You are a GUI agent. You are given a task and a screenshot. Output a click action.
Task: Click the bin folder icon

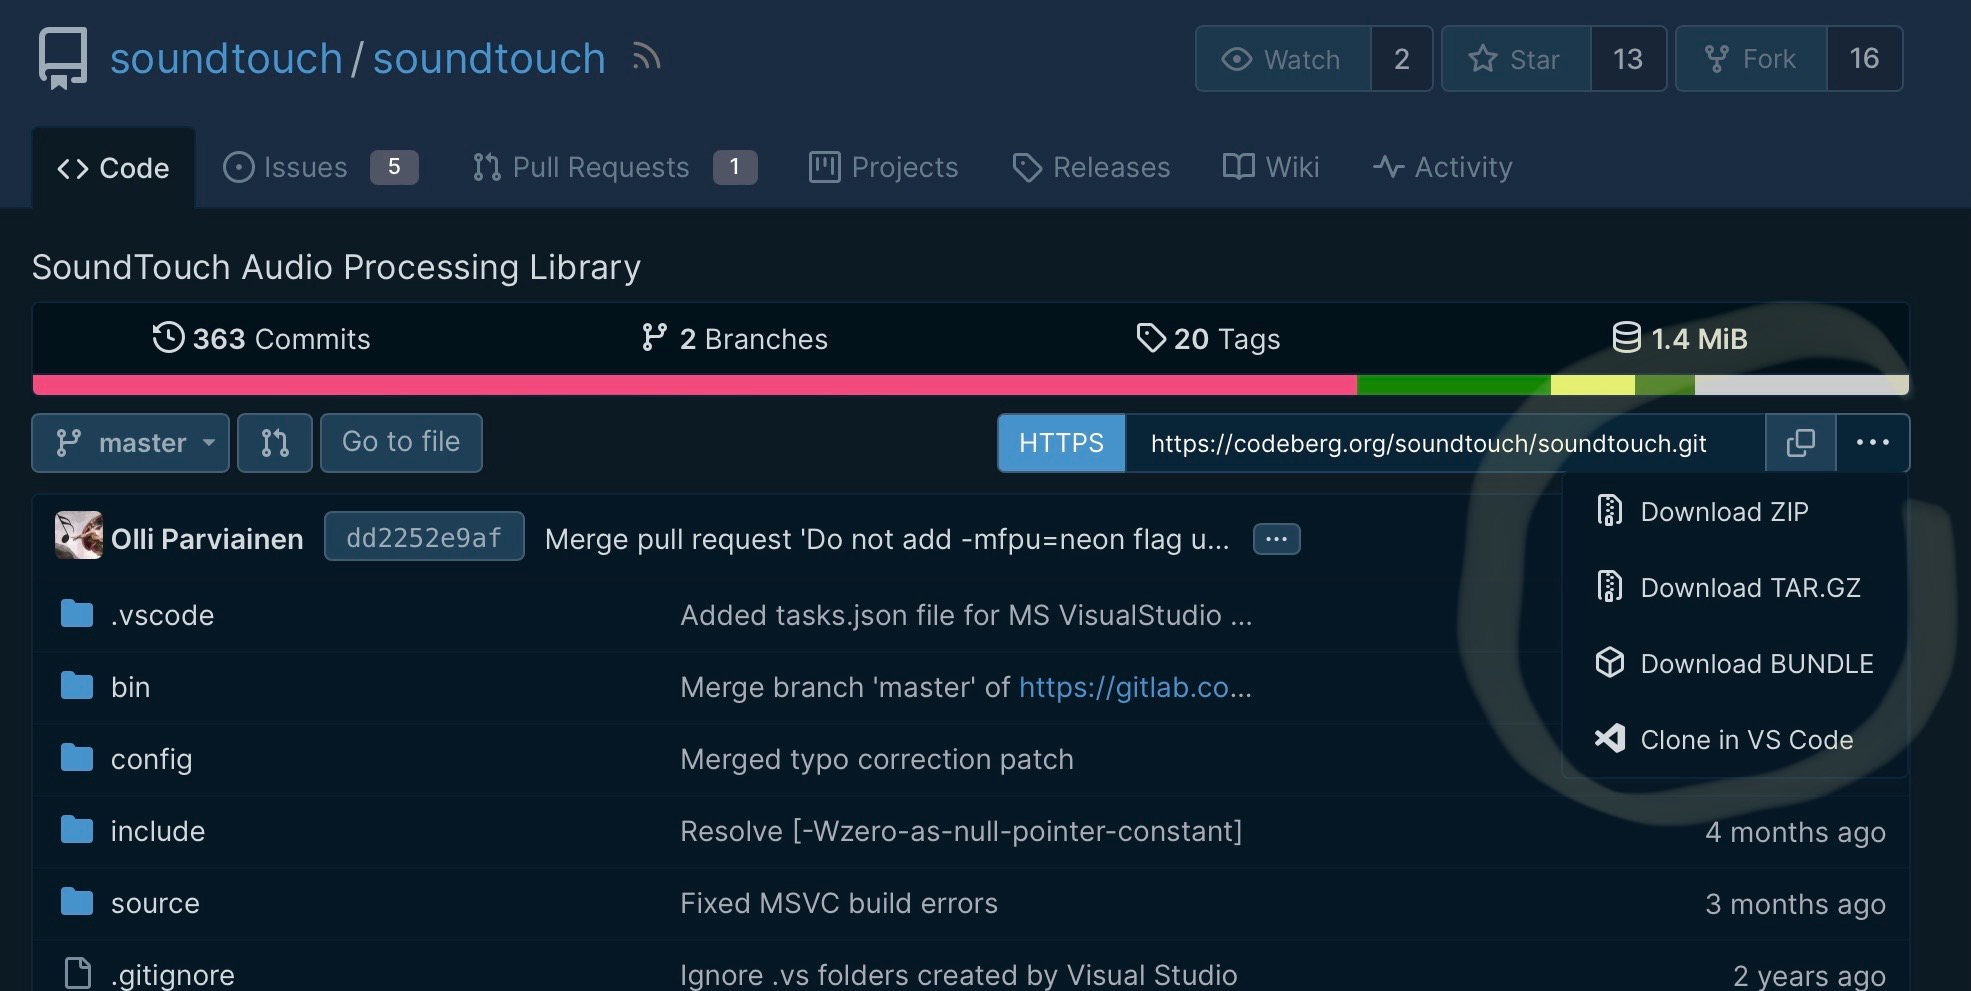pos(77,686)
